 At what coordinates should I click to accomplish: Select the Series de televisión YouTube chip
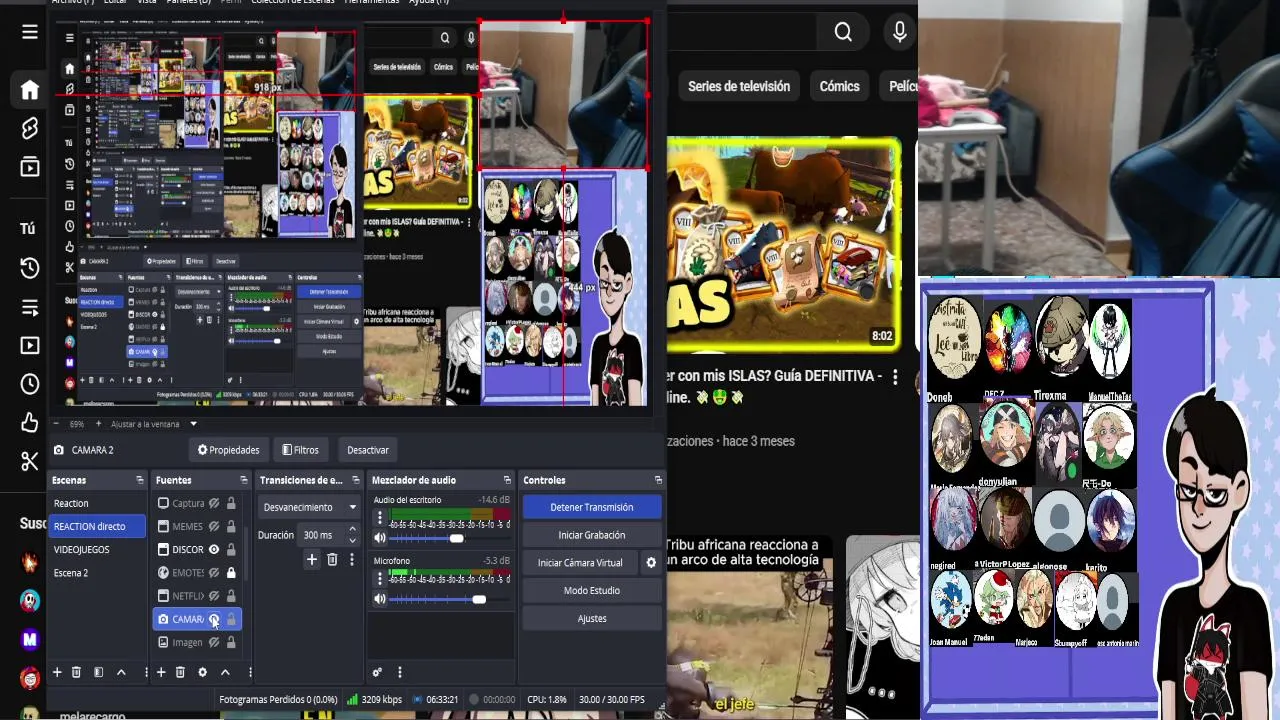click(x=739, y=86)
